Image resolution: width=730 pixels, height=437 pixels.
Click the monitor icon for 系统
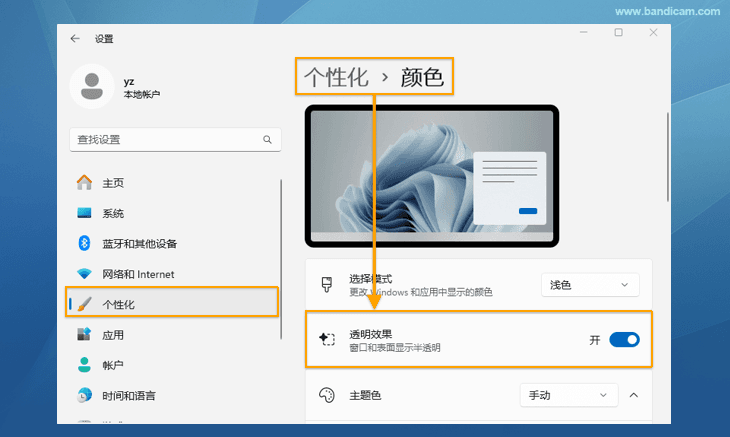coord(84,213)
